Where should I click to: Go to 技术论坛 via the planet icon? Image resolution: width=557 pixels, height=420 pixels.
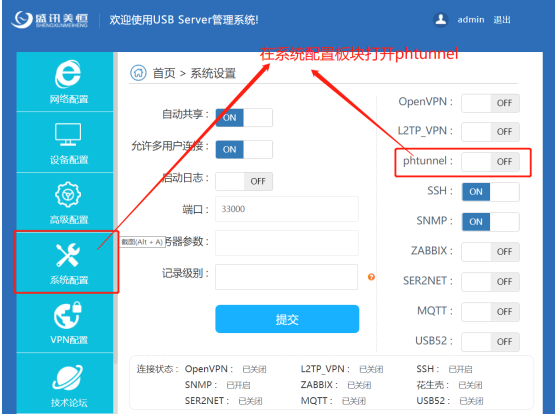coord(68,377)
